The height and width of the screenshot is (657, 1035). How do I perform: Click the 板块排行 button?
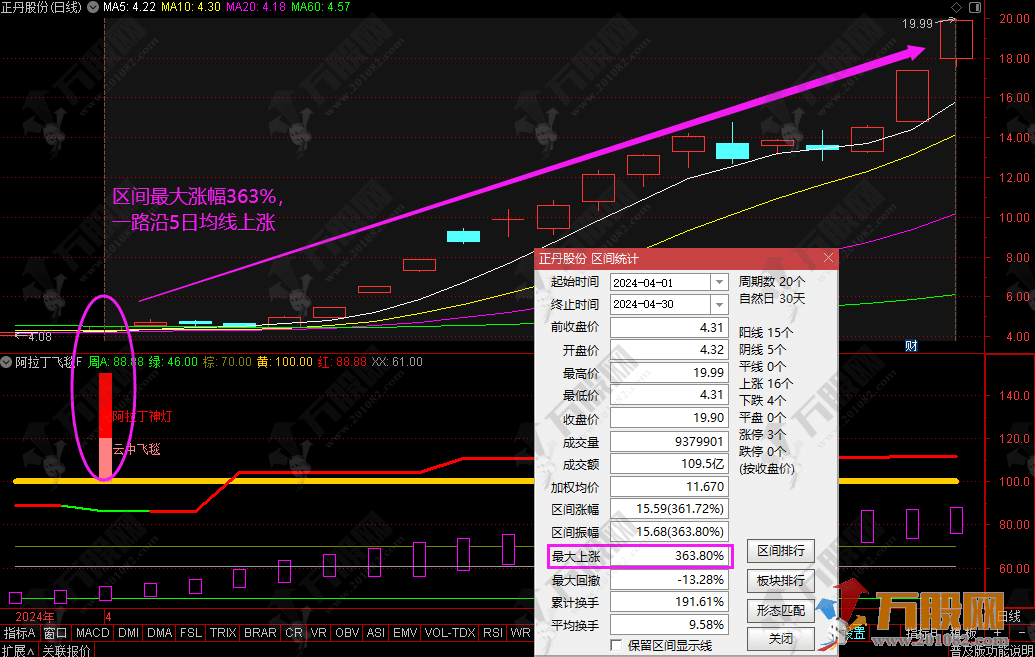point(781,580)
